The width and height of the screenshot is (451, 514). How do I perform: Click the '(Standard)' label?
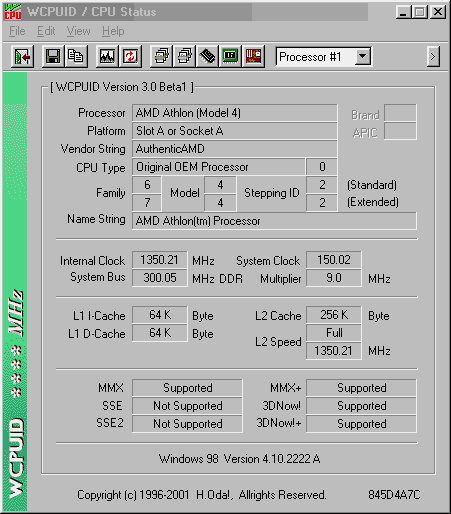[x=372, y=185]
